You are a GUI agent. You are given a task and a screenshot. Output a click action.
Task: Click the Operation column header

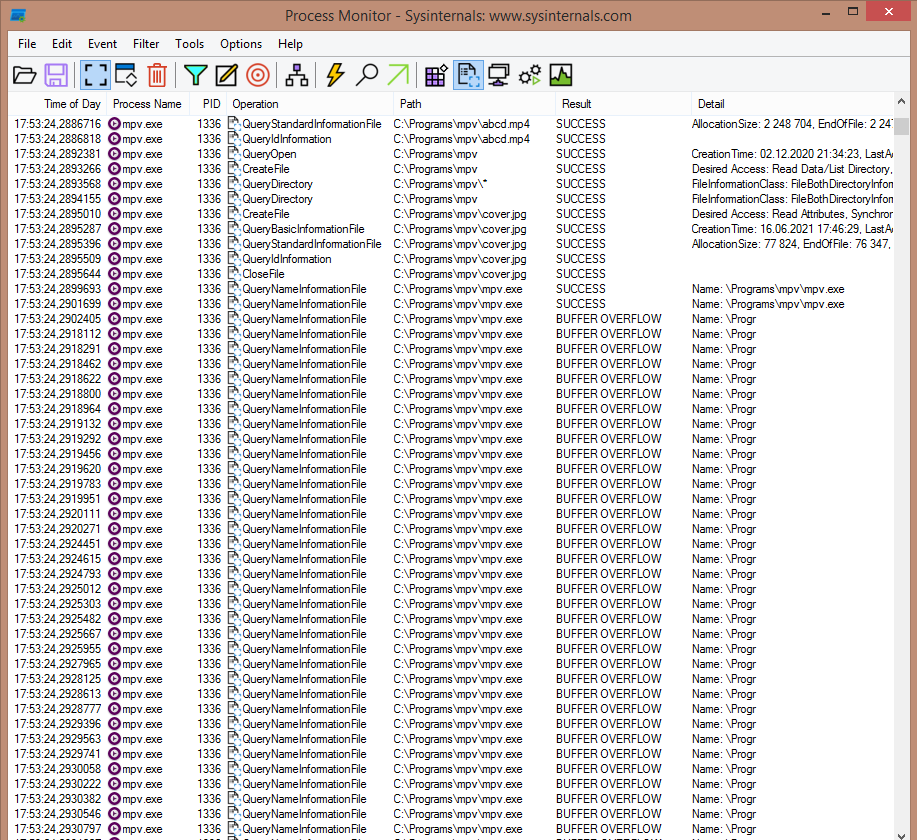309,104
